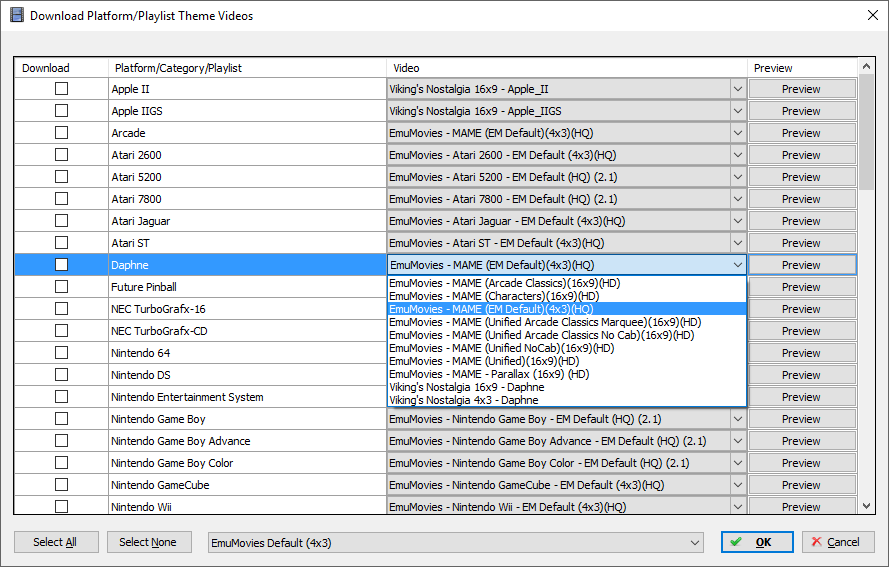
Task: Click the Cancel button
Action: [x=838, y=542]
